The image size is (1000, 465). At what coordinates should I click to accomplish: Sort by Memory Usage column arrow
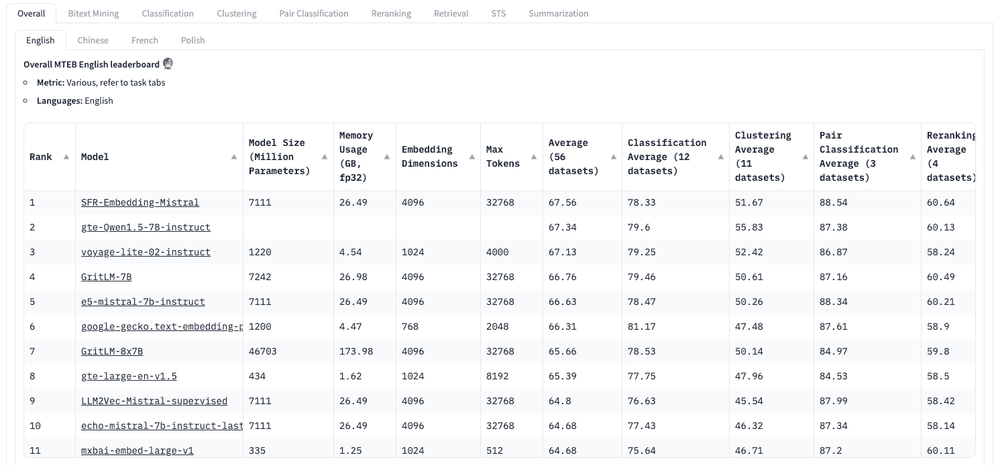387,157
